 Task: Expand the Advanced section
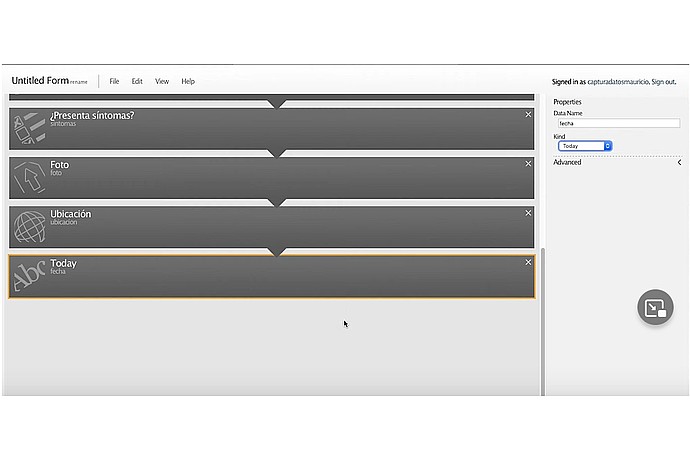coord(617,162)
